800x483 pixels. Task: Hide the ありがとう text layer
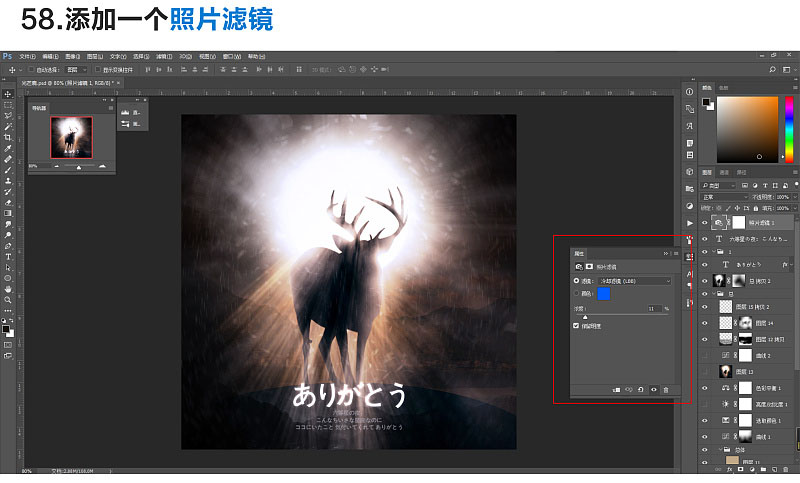[705, 265]
